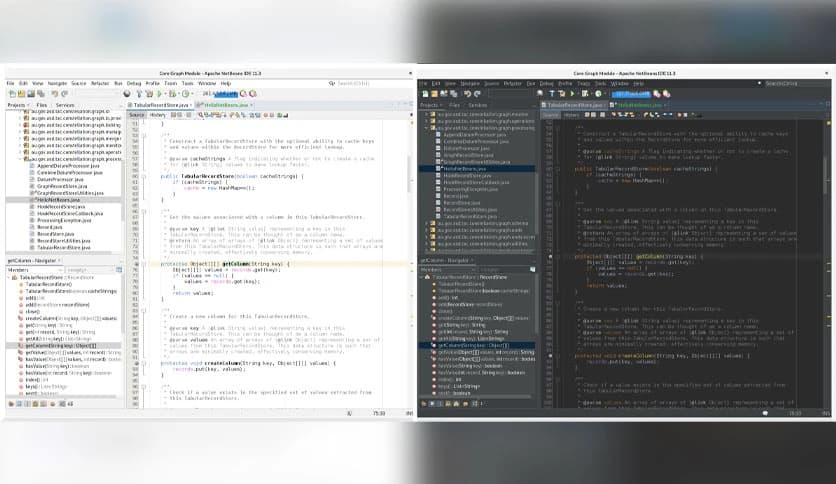
Task: Click Save All icon in dark window toolbar
Action: point(453,94)
